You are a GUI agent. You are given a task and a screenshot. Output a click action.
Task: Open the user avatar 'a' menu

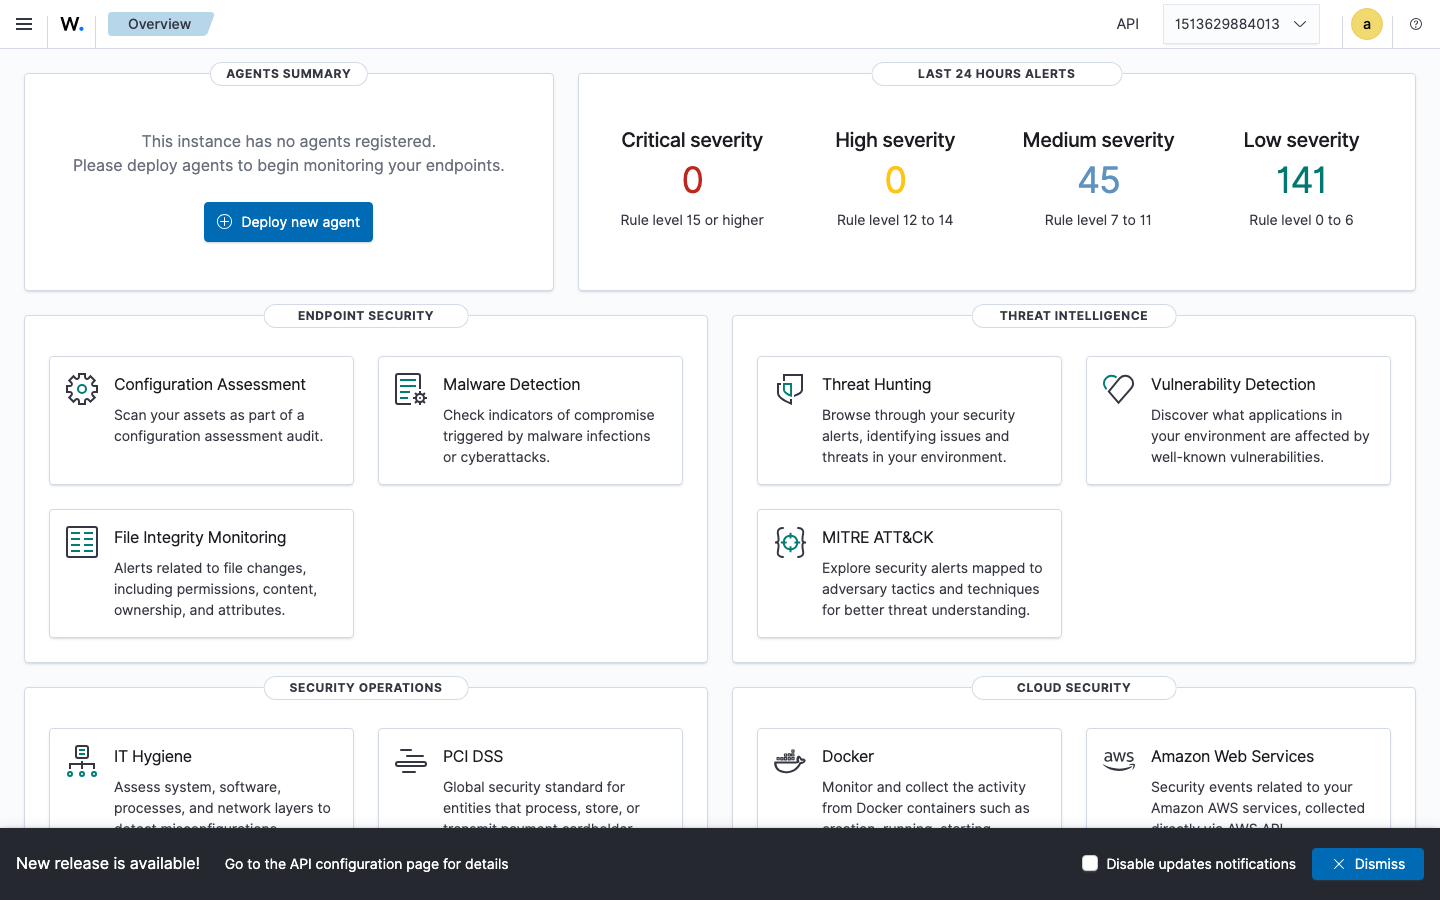pyautogui.click(x=1367, y=24)
